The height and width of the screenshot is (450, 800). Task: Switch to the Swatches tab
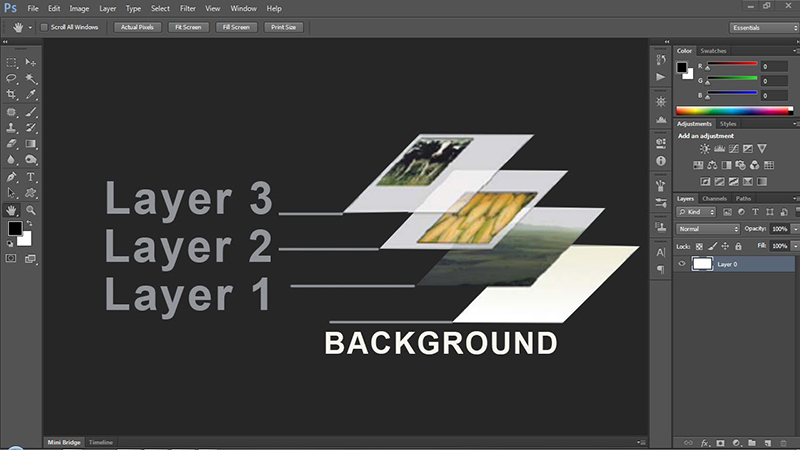[713, 51]
